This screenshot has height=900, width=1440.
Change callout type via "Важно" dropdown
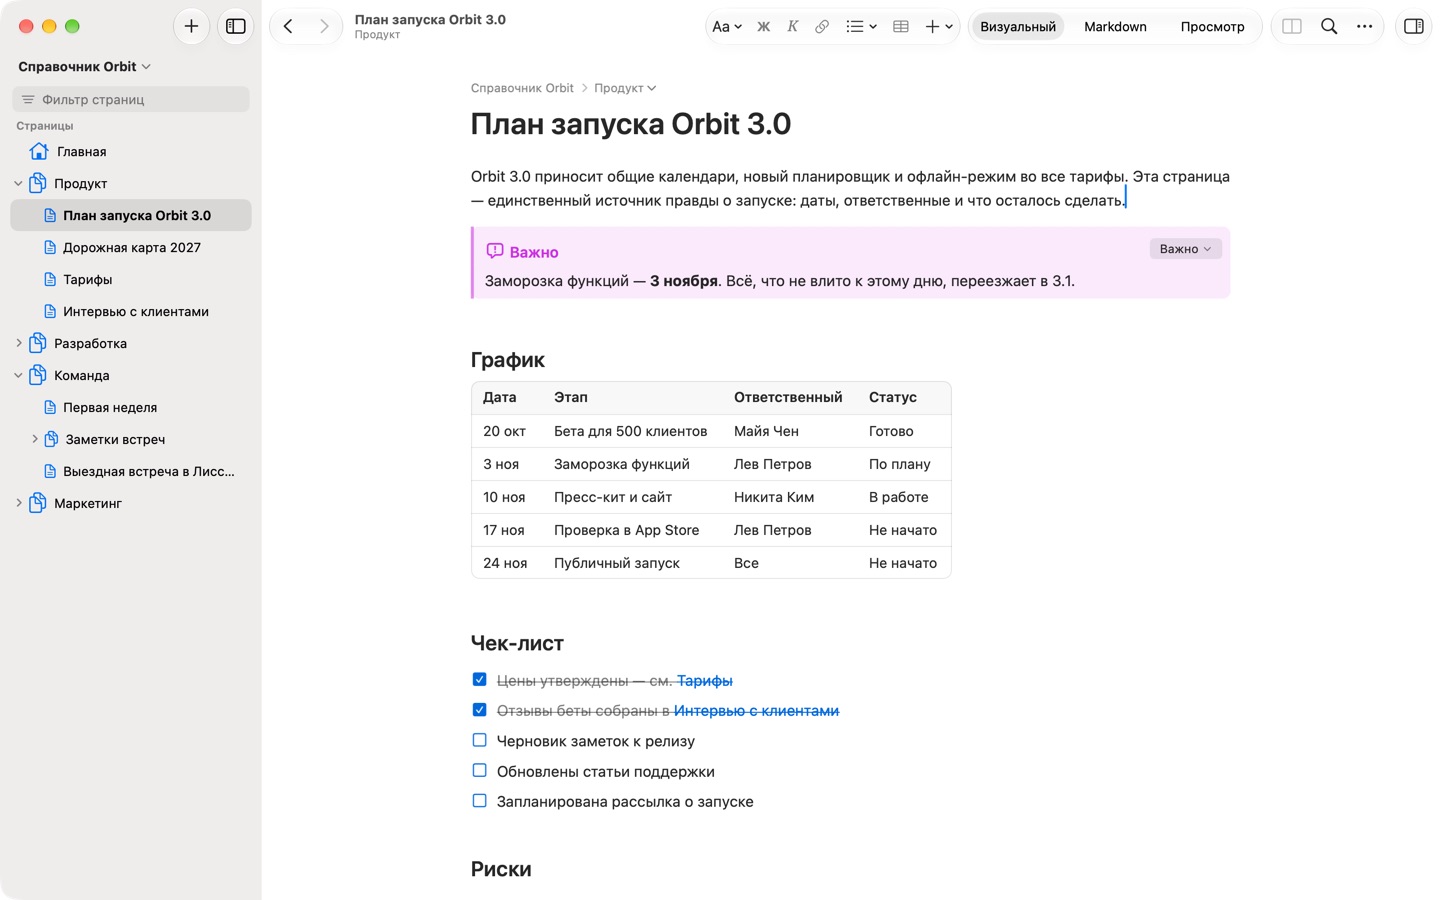(1185, 249)
